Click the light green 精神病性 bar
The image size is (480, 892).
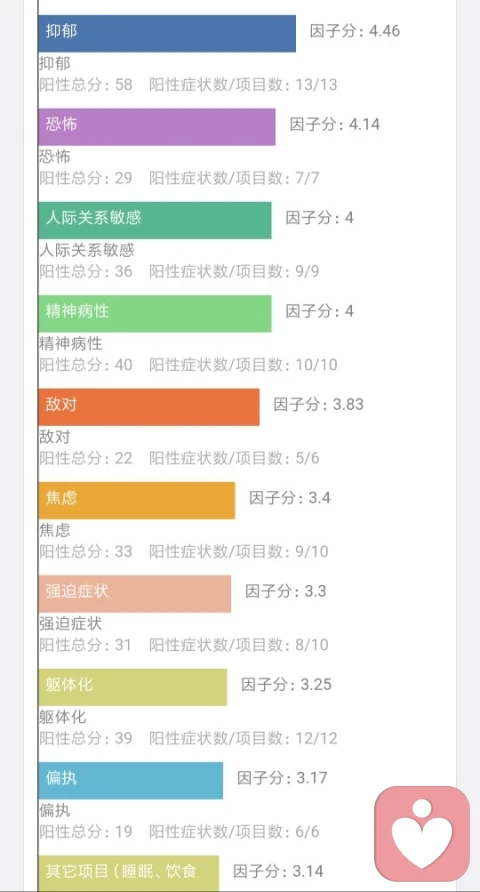tap(155, 313)
